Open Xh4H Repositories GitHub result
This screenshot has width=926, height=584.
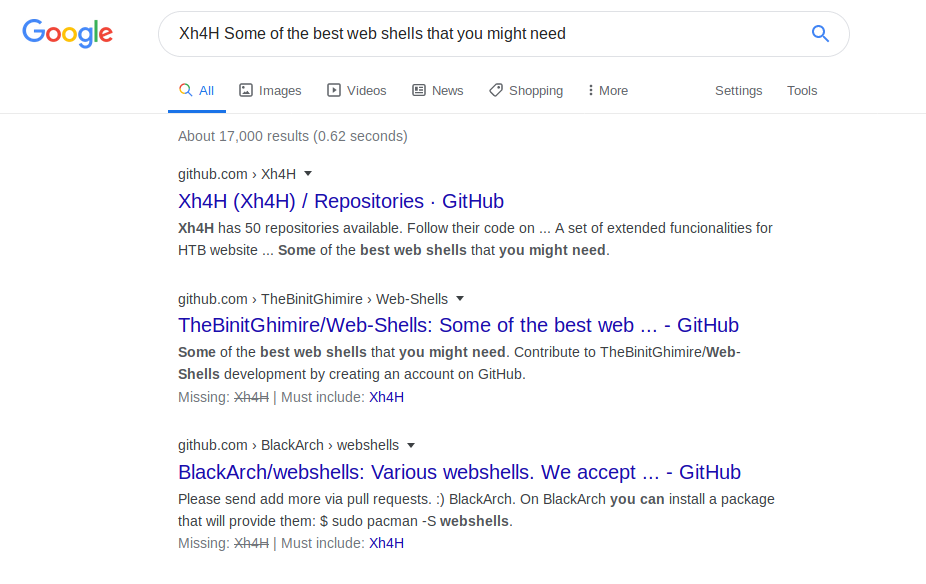click(x=341, y=201)
